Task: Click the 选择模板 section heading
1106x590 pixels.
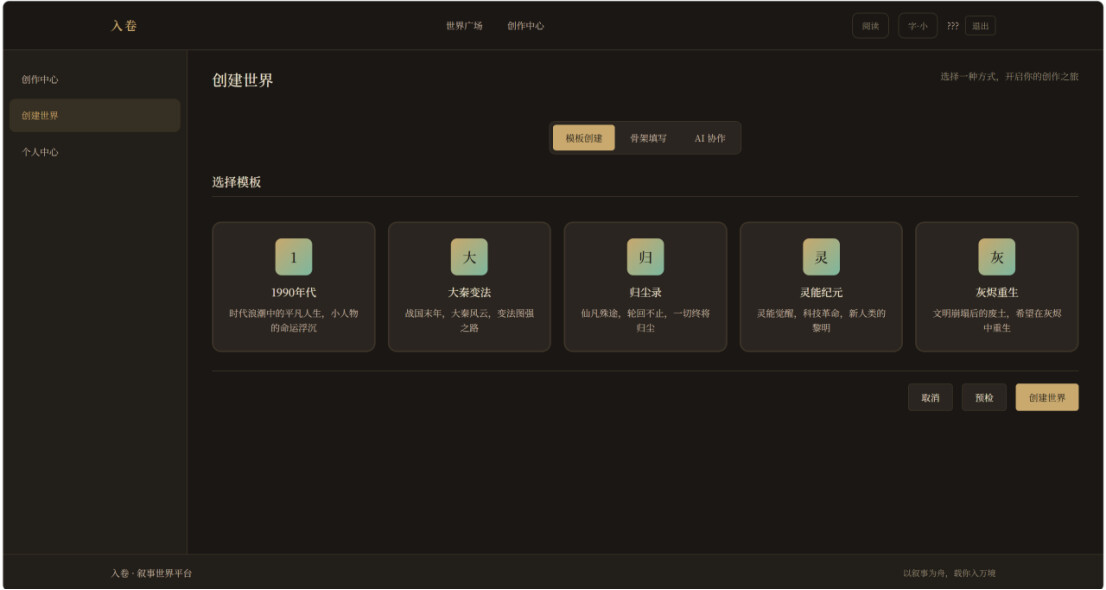Action: pyautogui.click(x=236, y=182)
